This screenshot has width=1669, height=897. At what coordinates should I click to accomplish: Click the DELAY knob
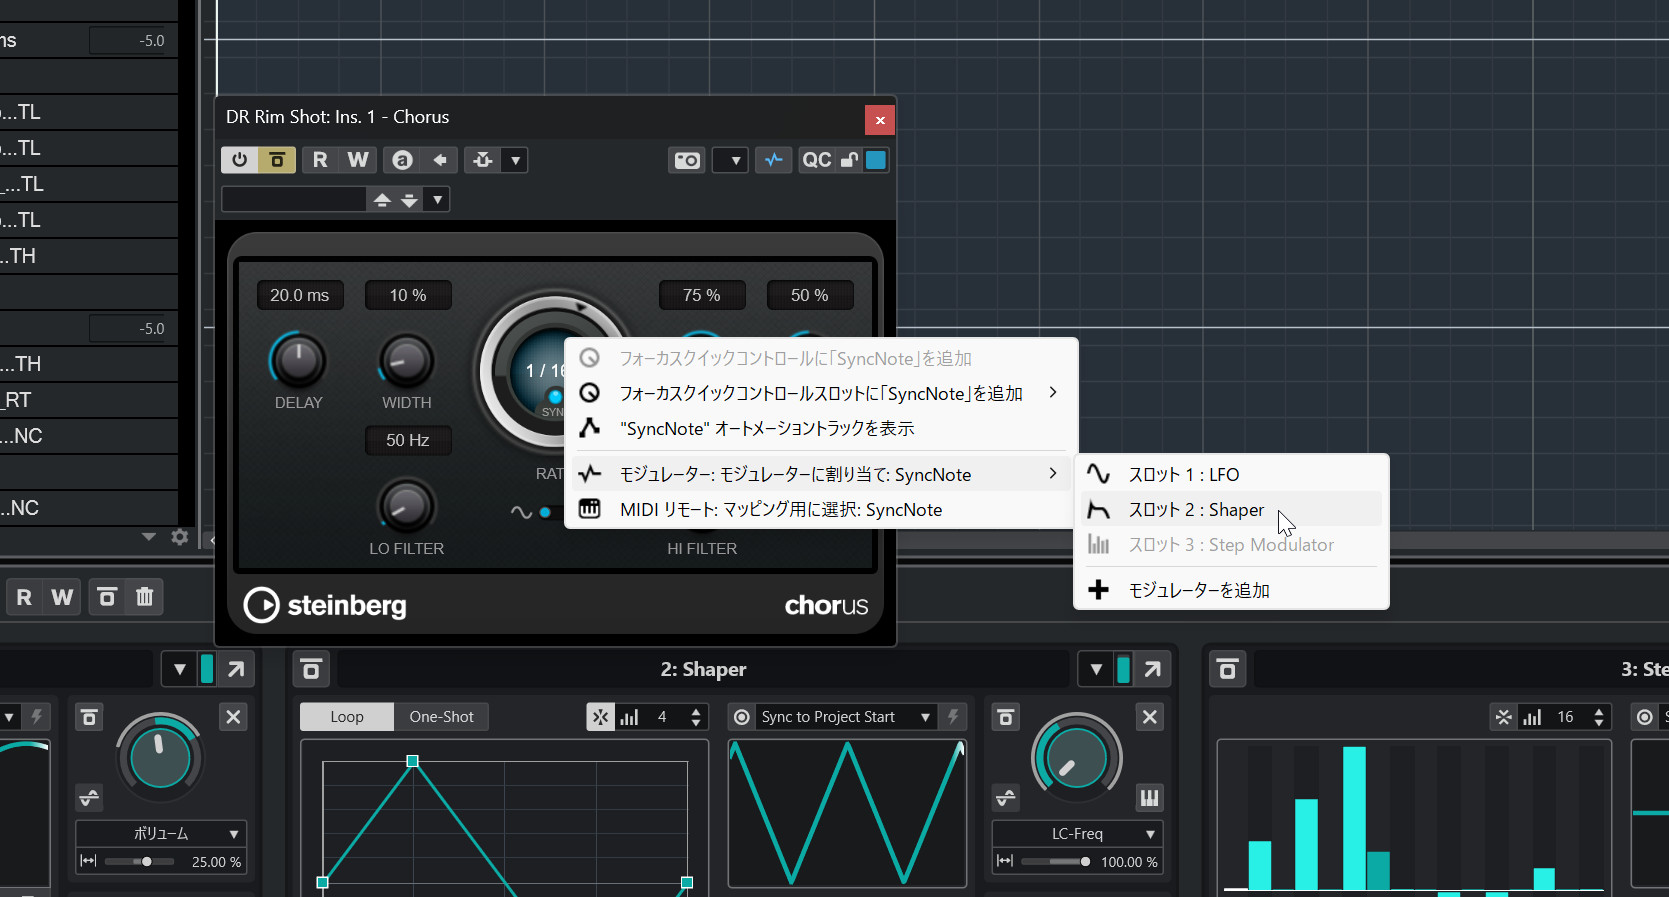[x=298, y=360]
